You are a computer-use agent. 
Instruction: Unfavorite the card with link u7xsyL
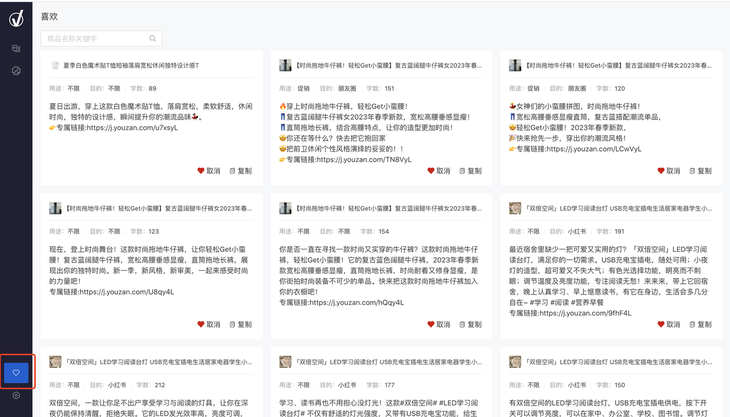[208, 171]
